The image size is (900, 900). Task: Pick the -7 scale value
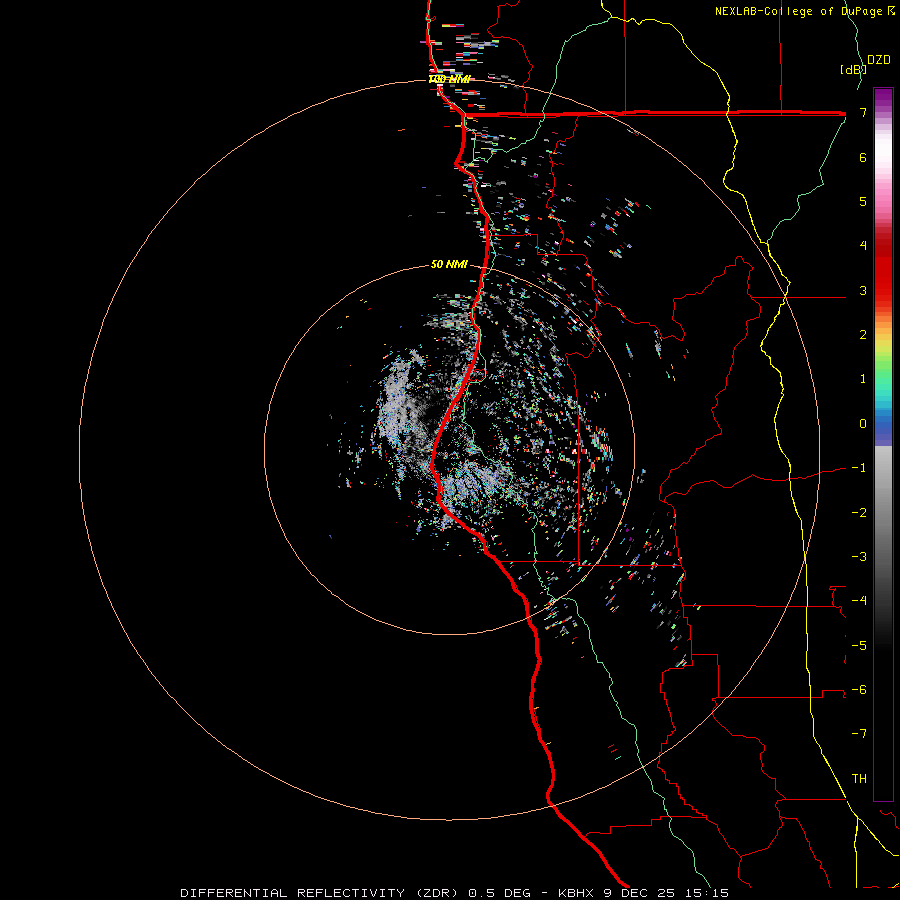(859, 734)
